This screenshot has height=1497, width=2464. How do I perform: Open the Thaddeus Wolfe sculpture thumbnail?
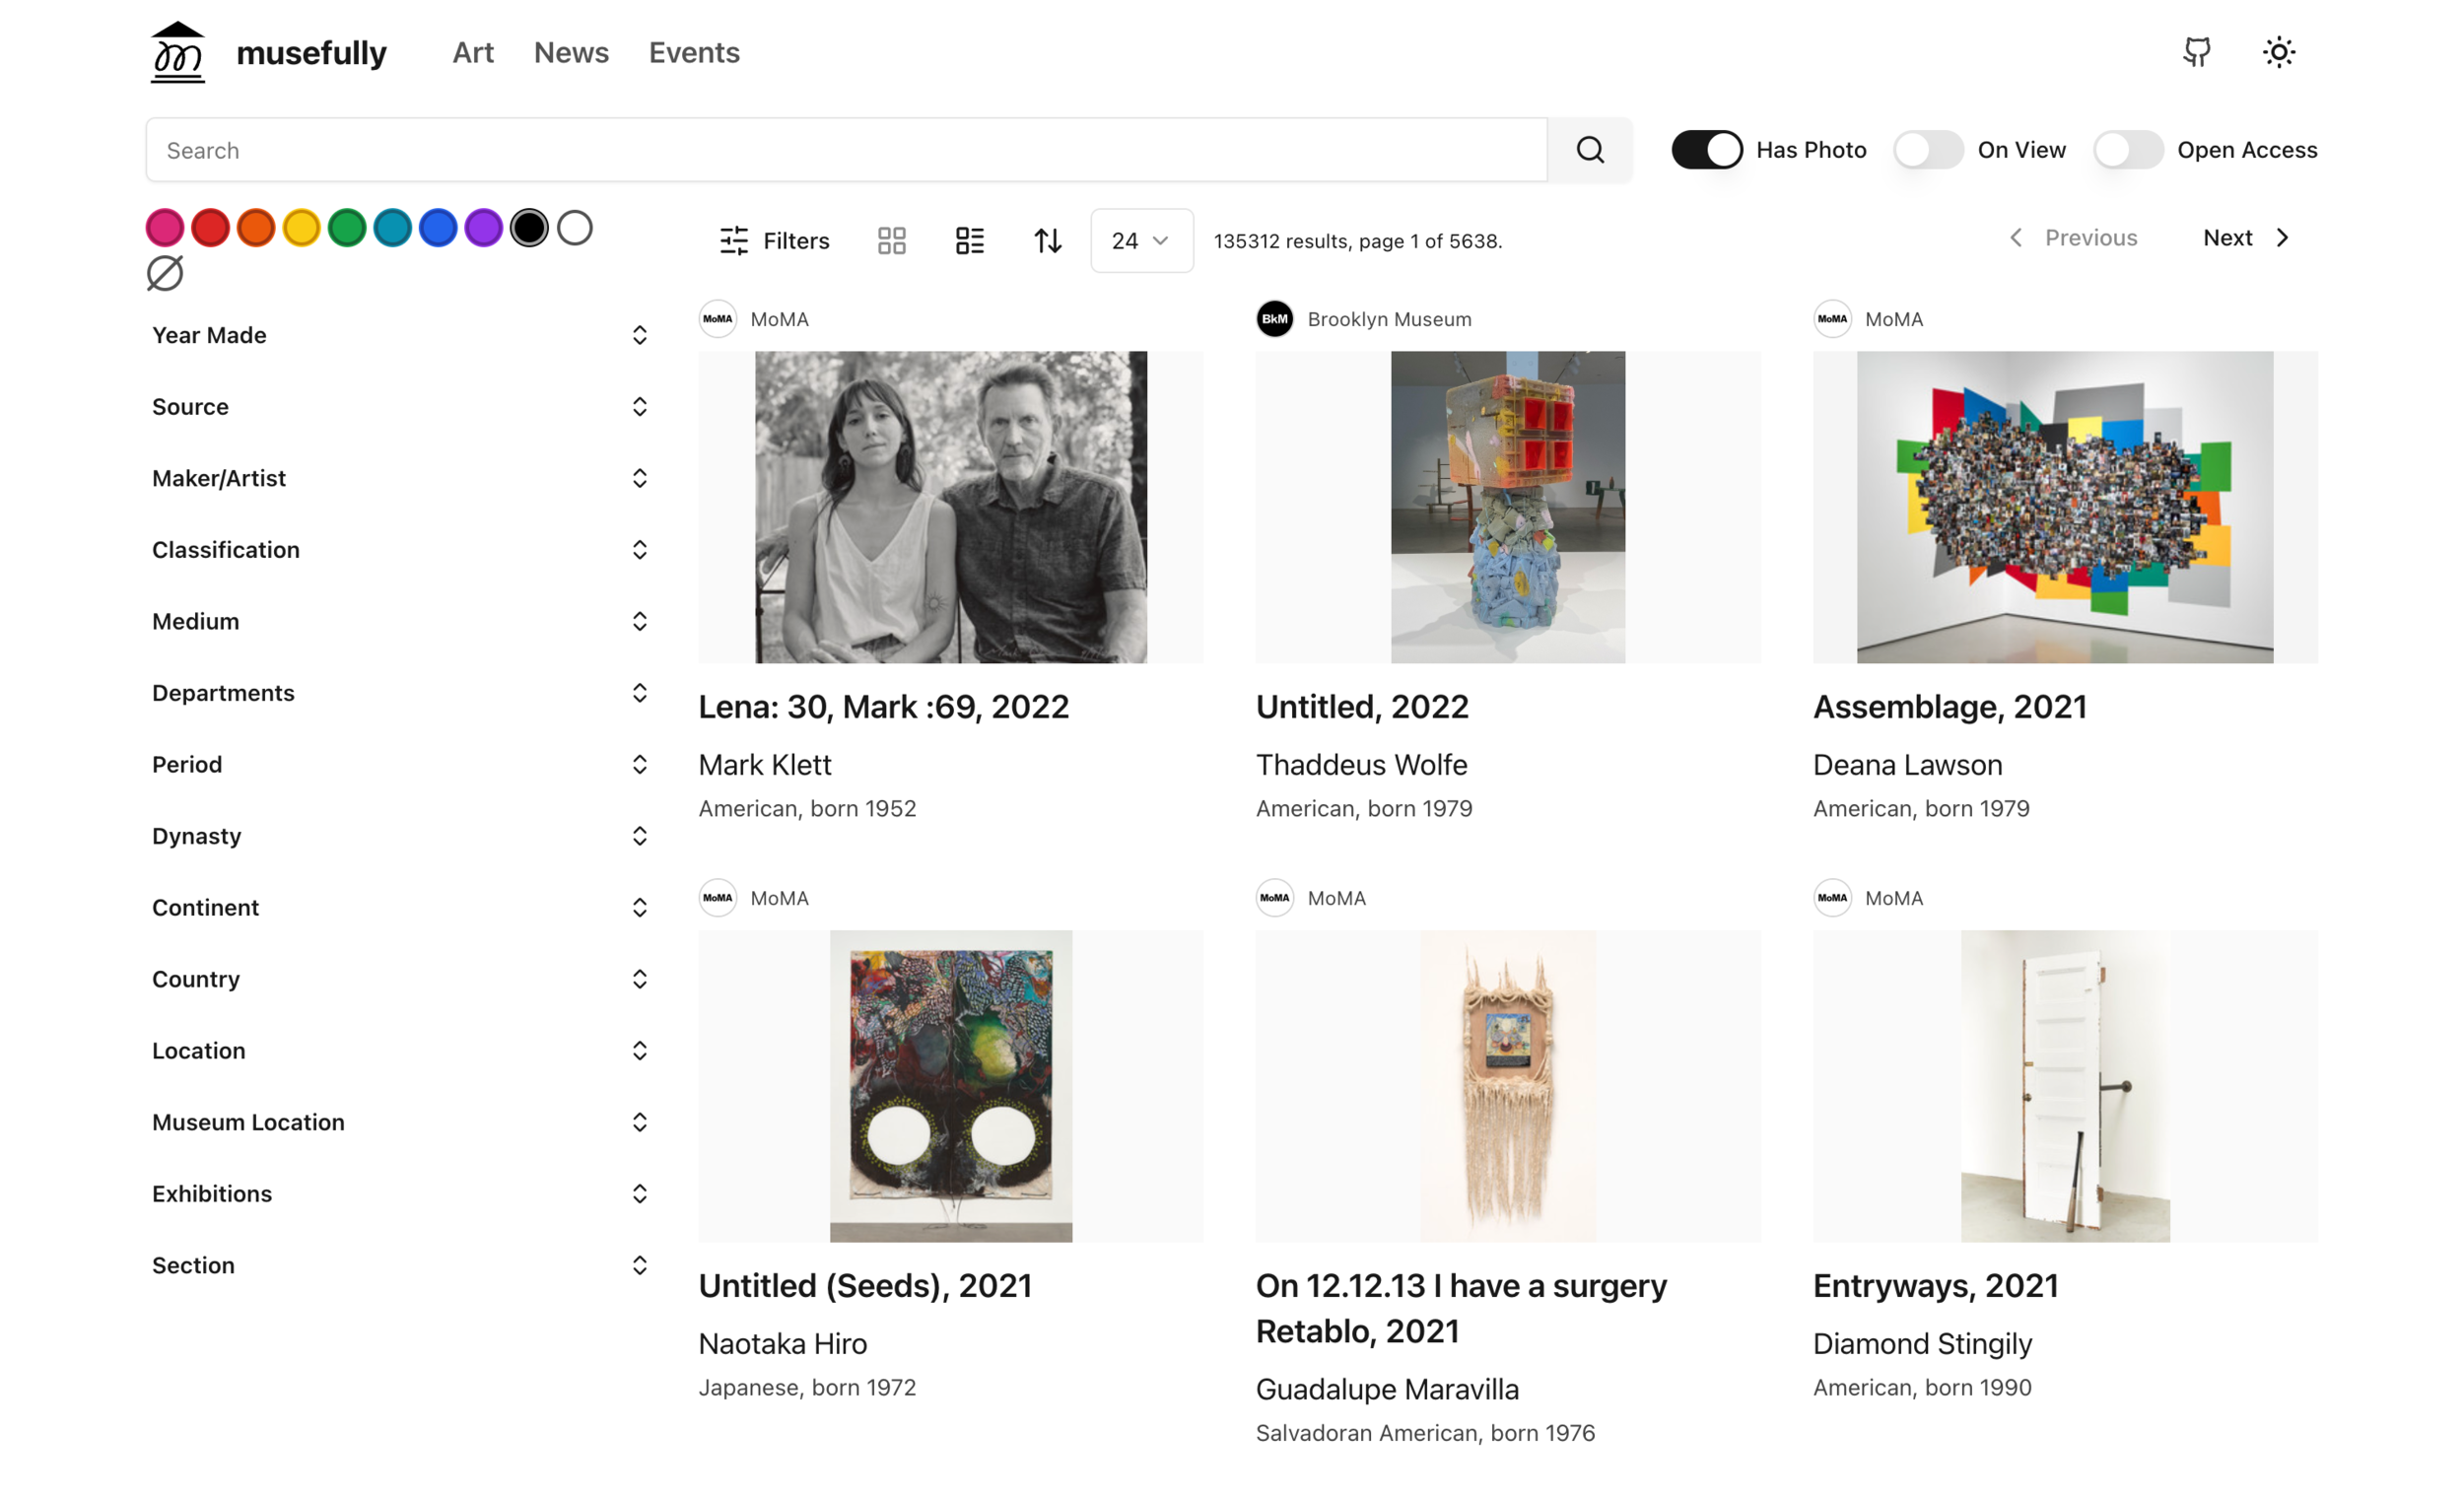pyautogui.click(x=1508, y=507)
